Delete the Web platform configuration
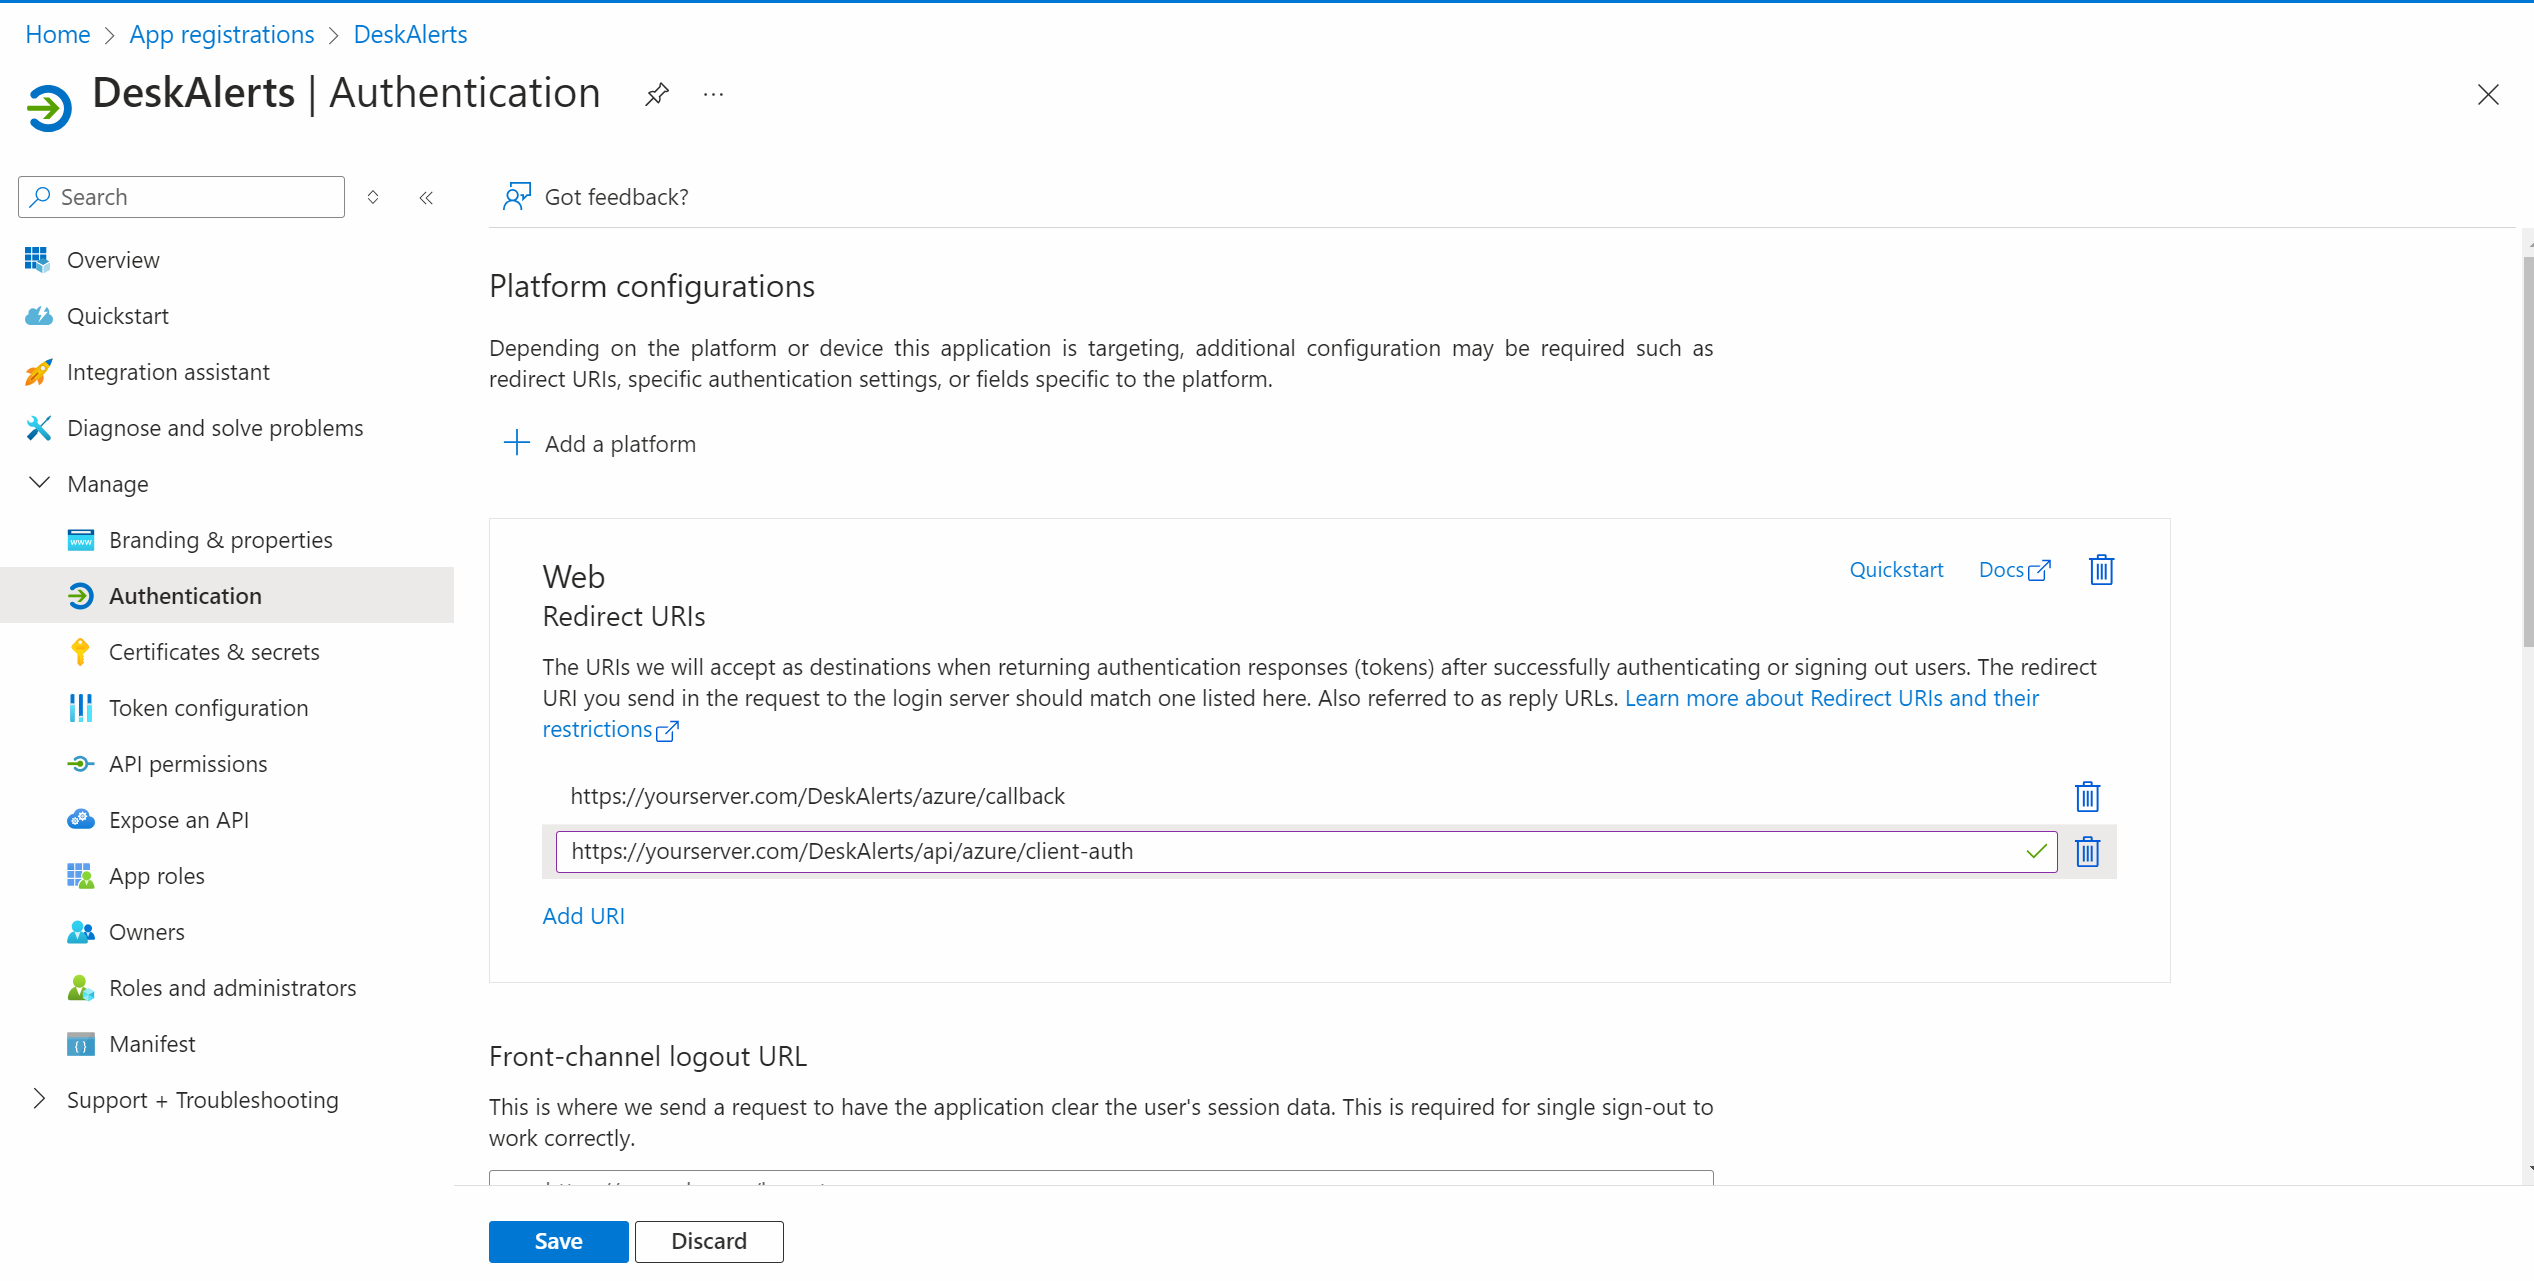The height and width of the screenshot is (1281, 2534). [x=2101, y=570]
